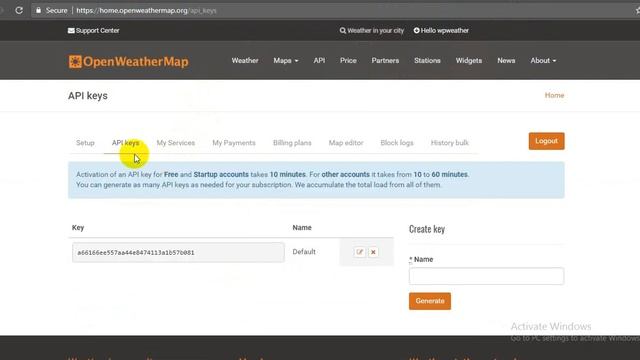
Task: Click the Generate button
Action: coord(430,301)
